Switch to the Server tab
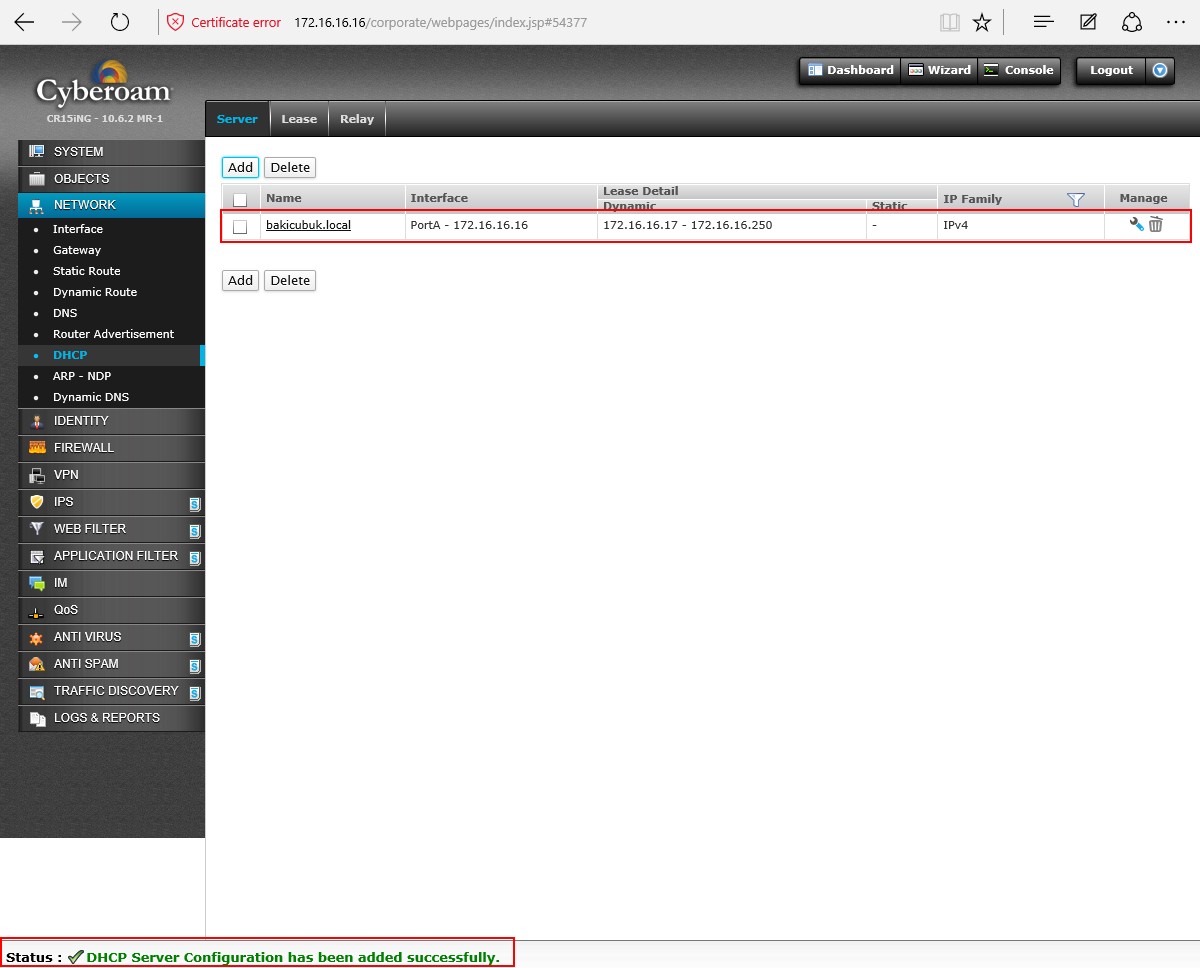This screenshot has width=1200, height=968. (x=237, y=119)
